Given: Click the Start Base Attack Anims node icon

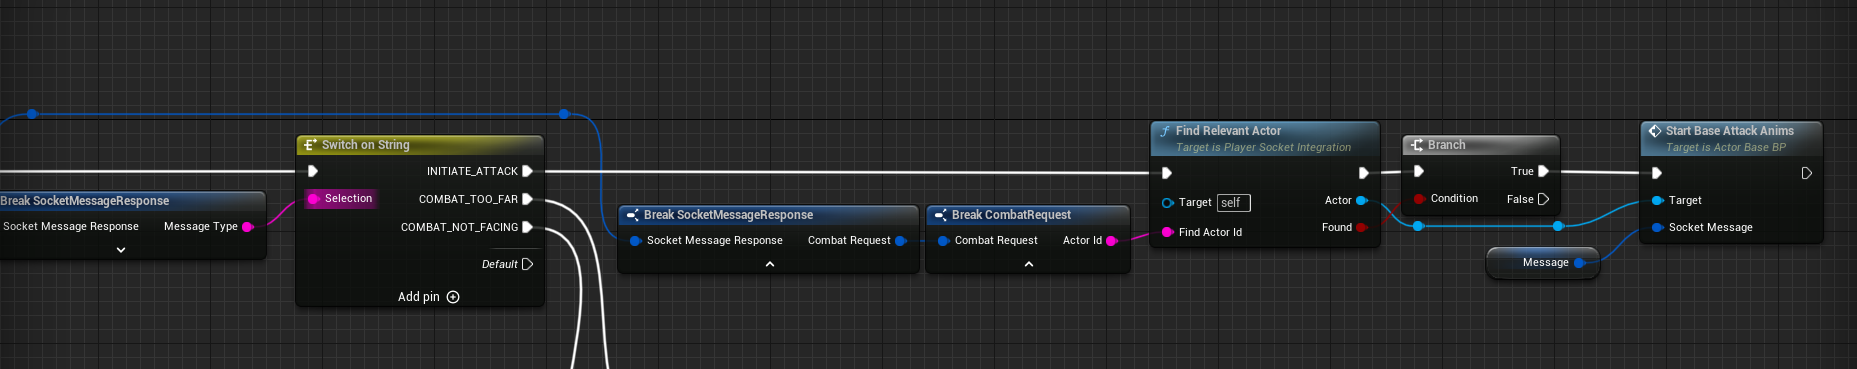Looking at the screenshot, I should point(1655,131).
